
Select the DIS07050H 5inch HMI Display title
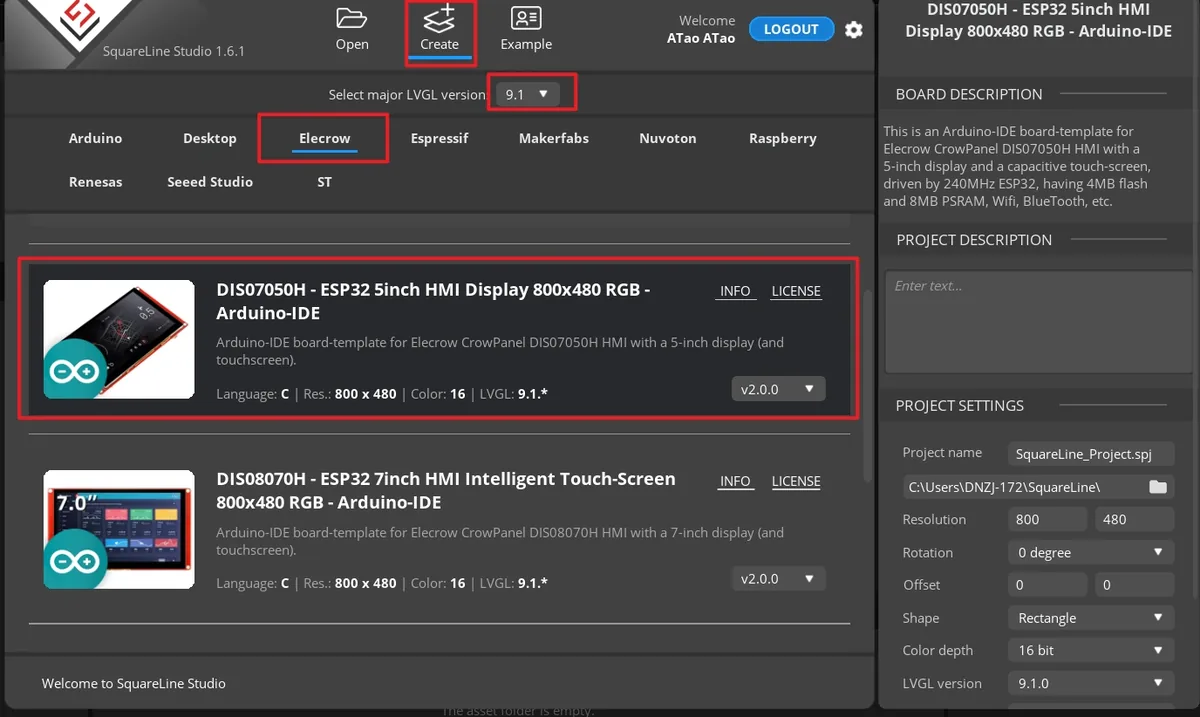pyautogui.click(x=433, y=301)
